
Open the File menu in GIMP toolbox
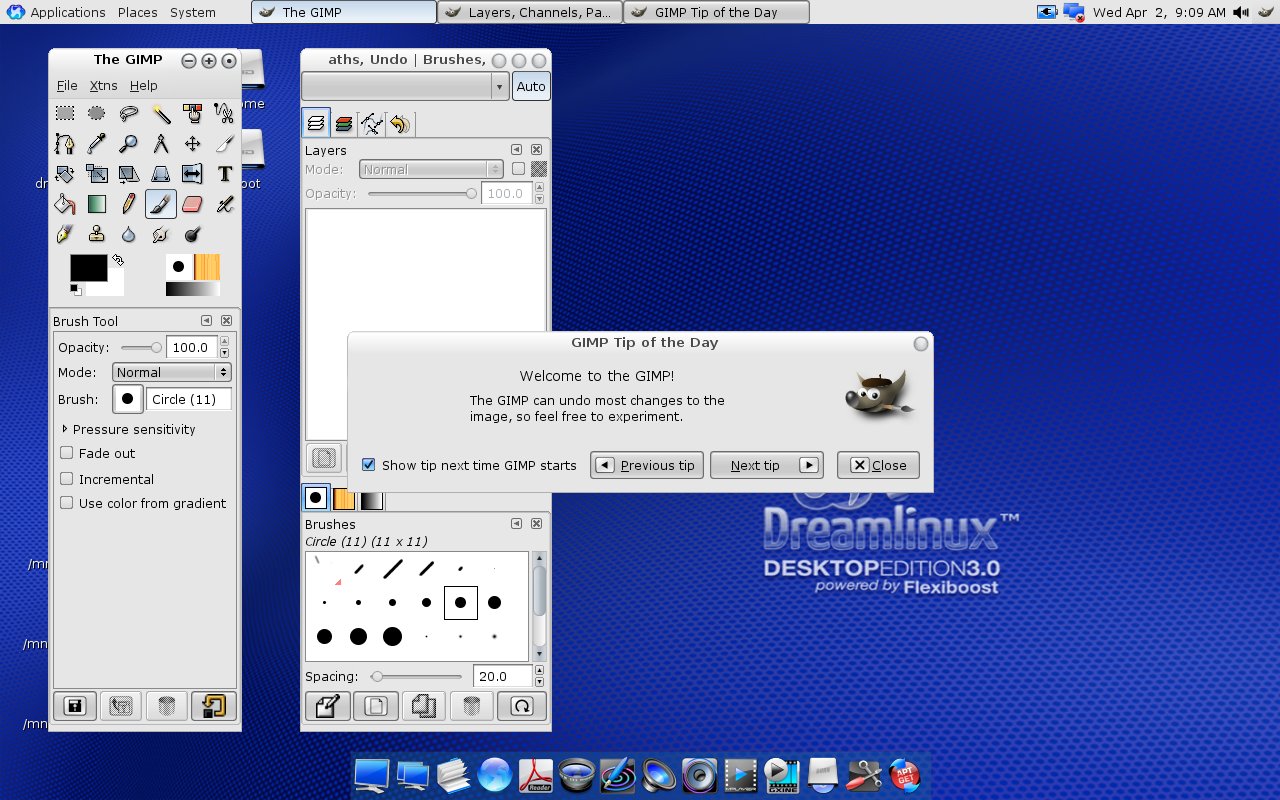point(67,86)
